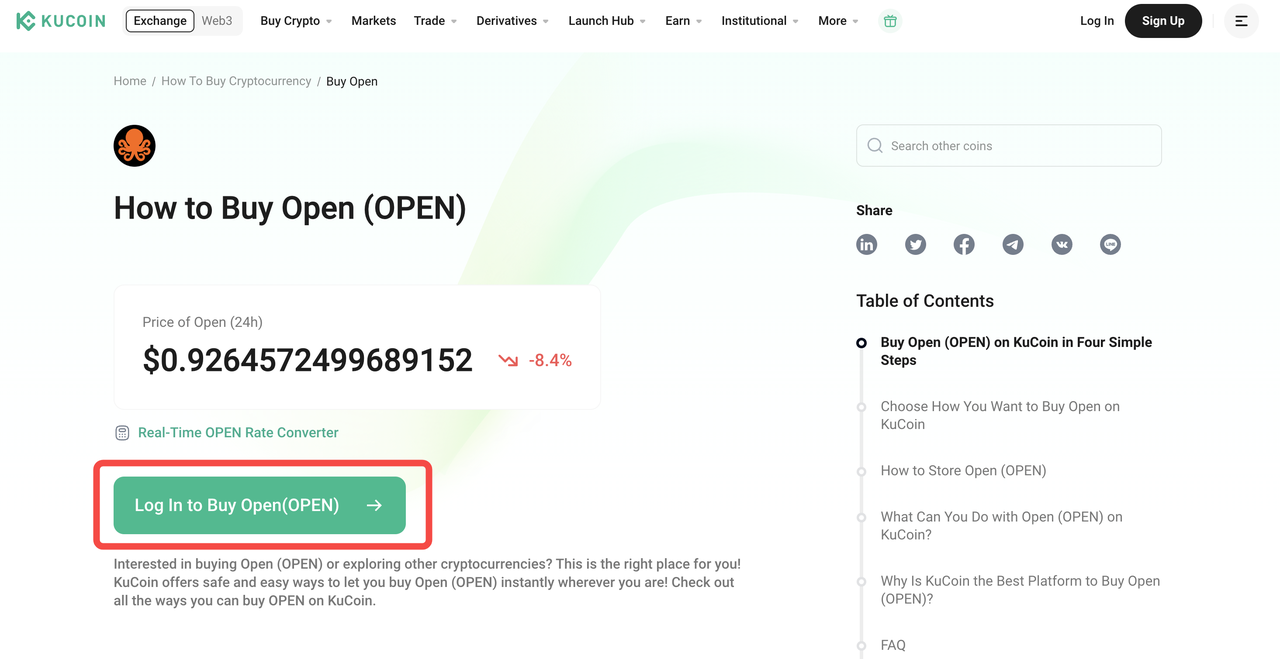Share on Twitter
Screen dimensions: 1280x659
pyautogui.click(x=915, y=245)
